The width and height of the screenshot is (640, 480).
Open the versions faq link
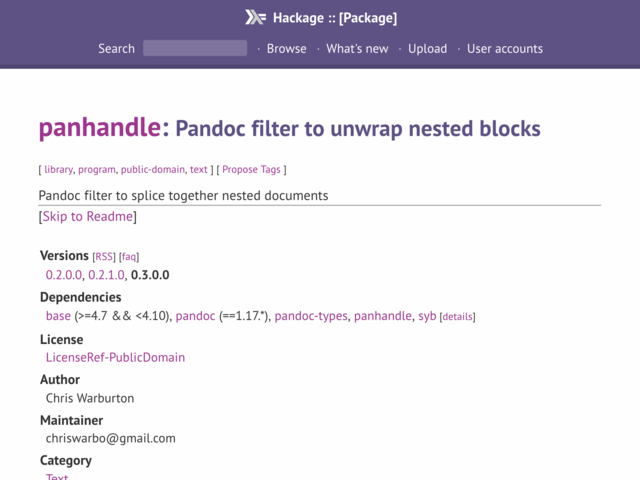(129, 257)
